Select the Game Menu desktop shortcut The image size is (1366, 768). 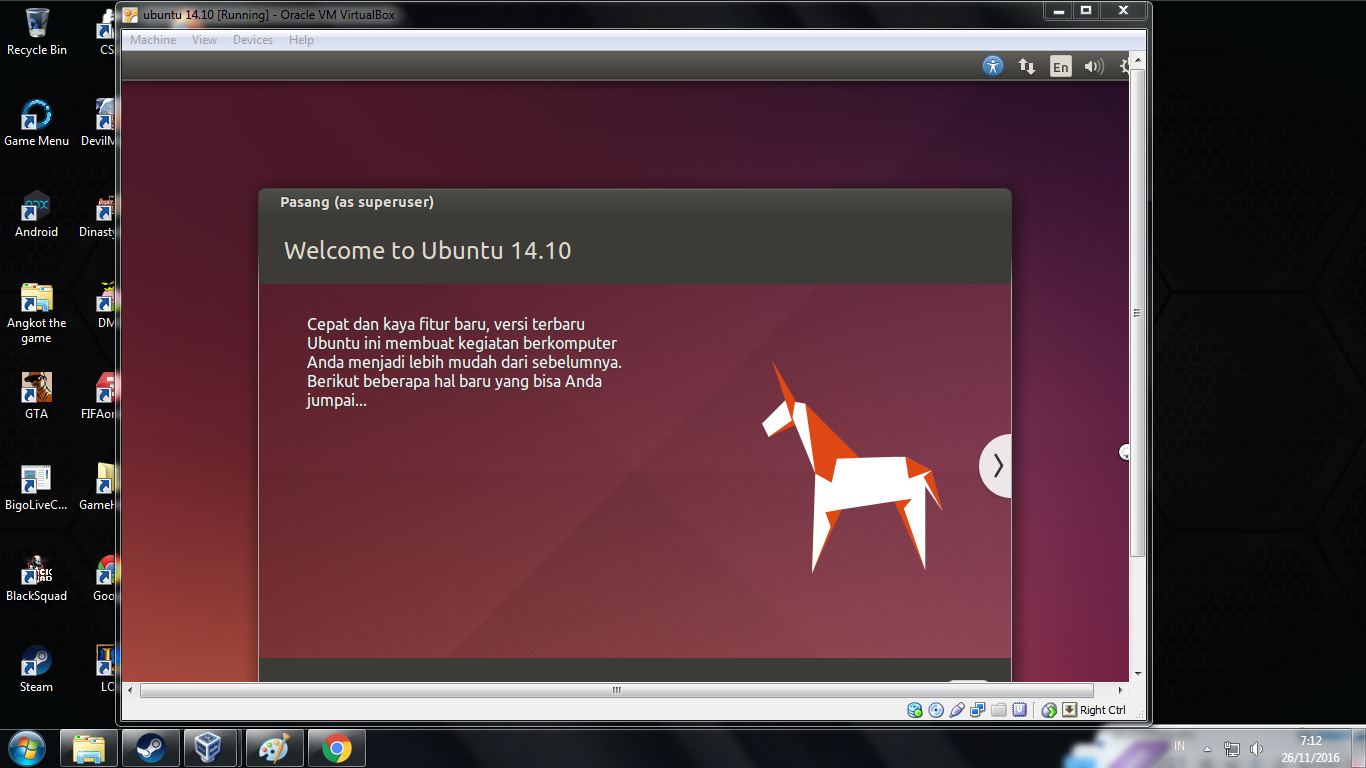pos(37,122)
